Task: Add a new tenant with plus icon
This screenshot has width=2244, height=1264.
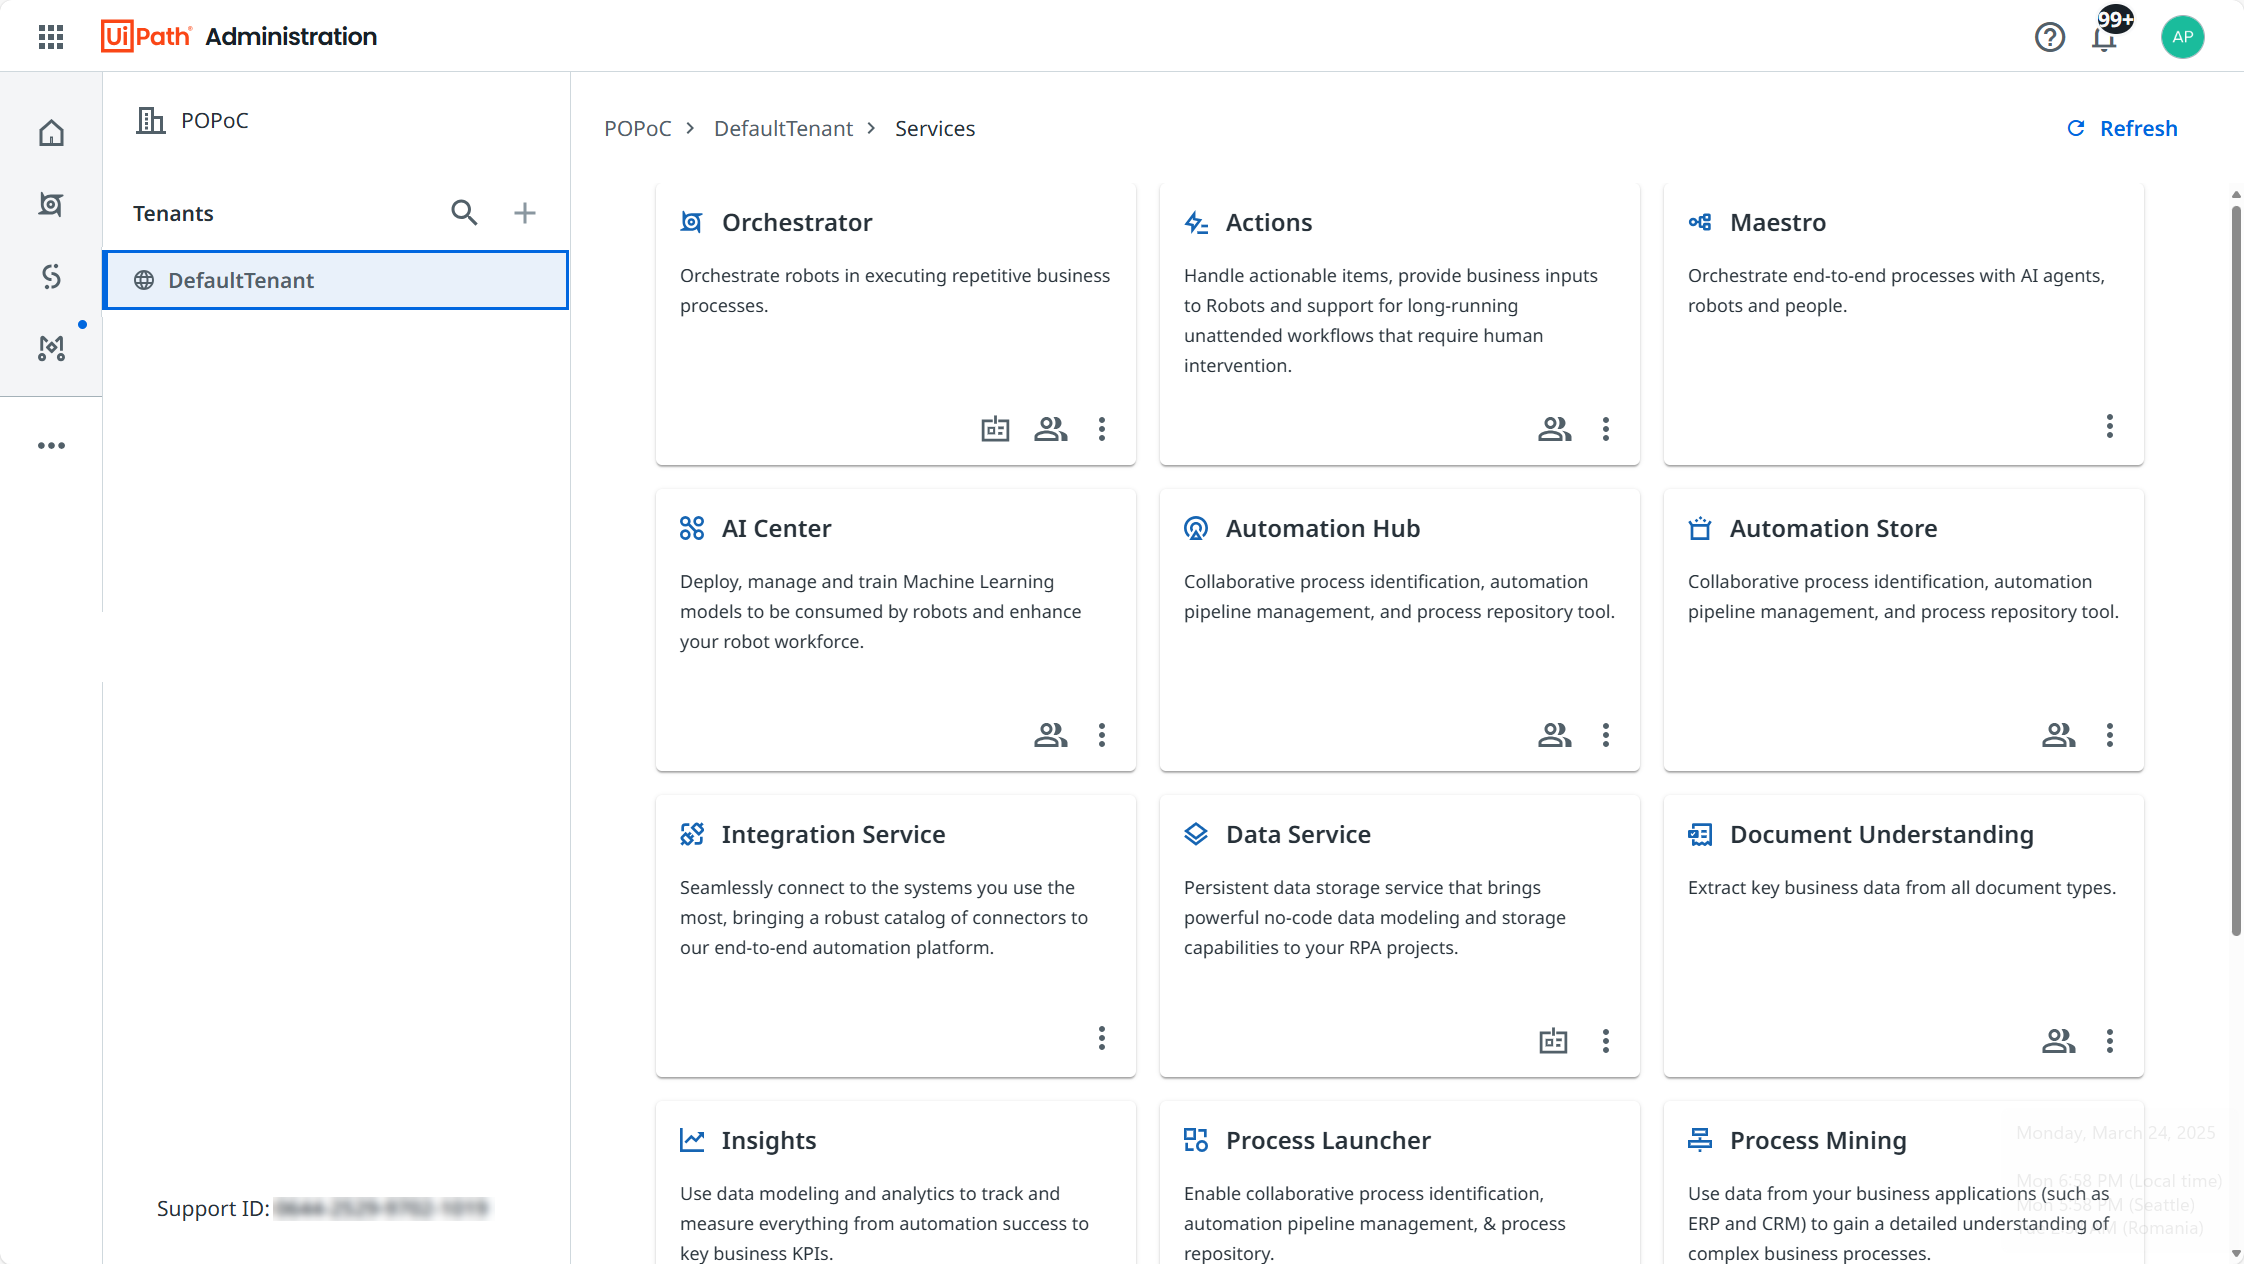Action: [525, 212]
